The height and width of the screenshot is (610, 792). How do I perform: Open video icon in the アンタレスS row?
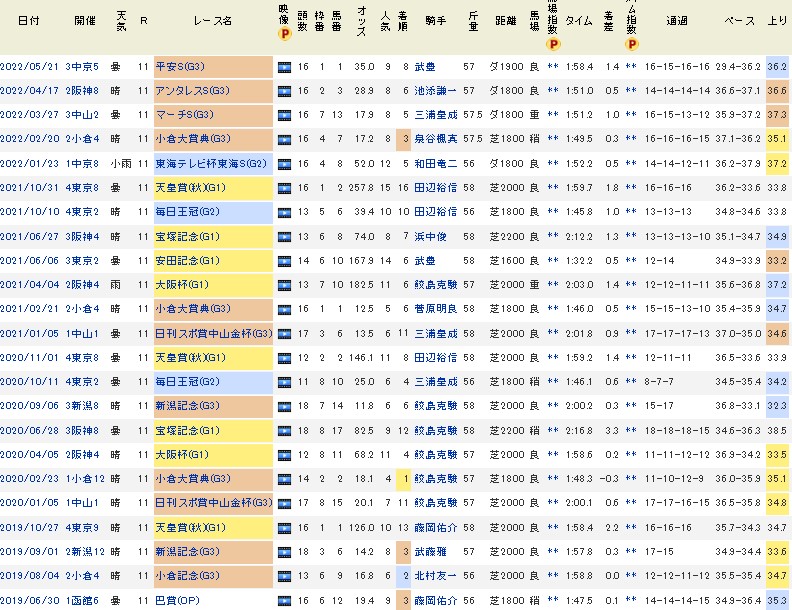[286, 90]
